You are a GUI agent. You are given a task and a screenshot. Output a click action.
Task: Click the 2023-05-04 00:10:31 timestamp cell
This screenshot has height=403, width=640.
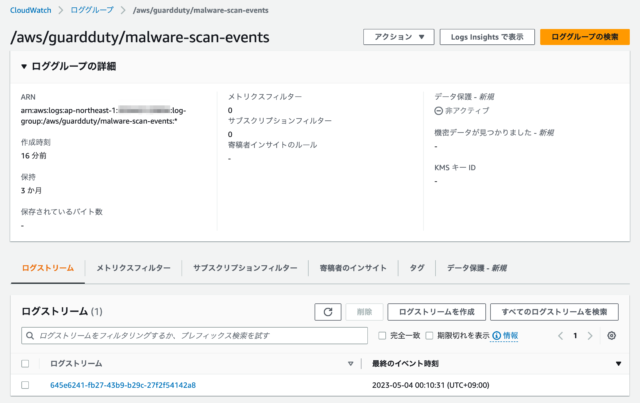[x=431, y=385]
